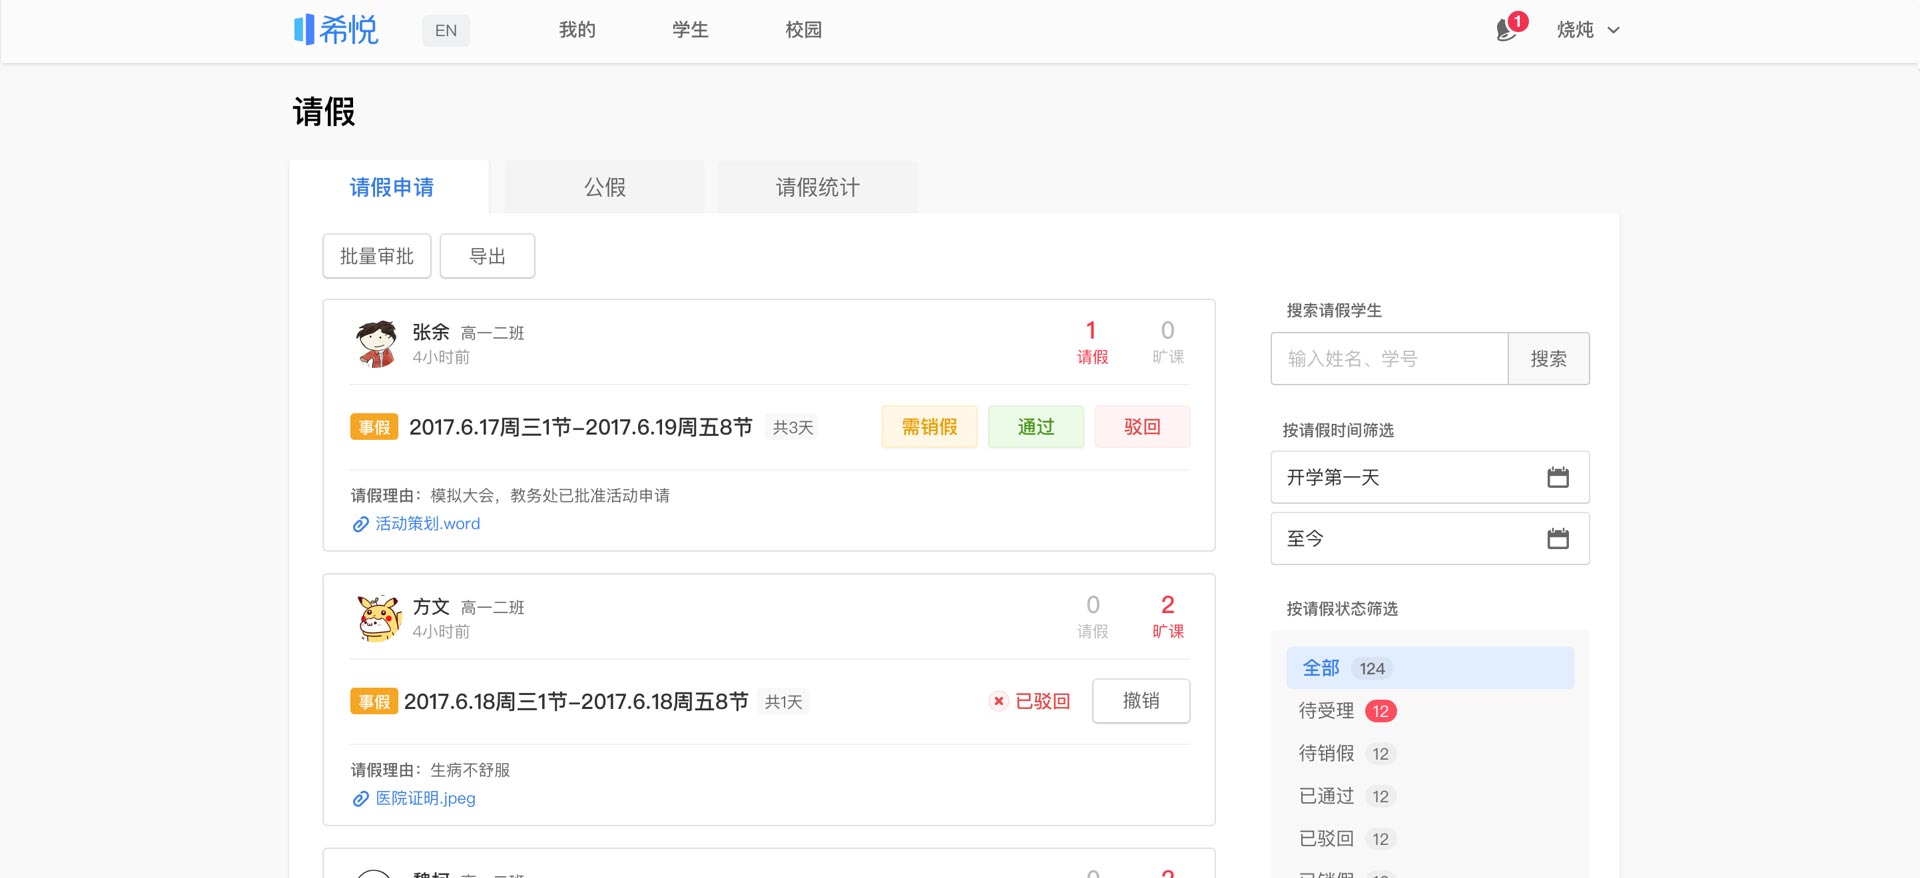Screen dimensions: 1920x878
Task: Click 方文's avatar picture
Action: tap(379, 618)
